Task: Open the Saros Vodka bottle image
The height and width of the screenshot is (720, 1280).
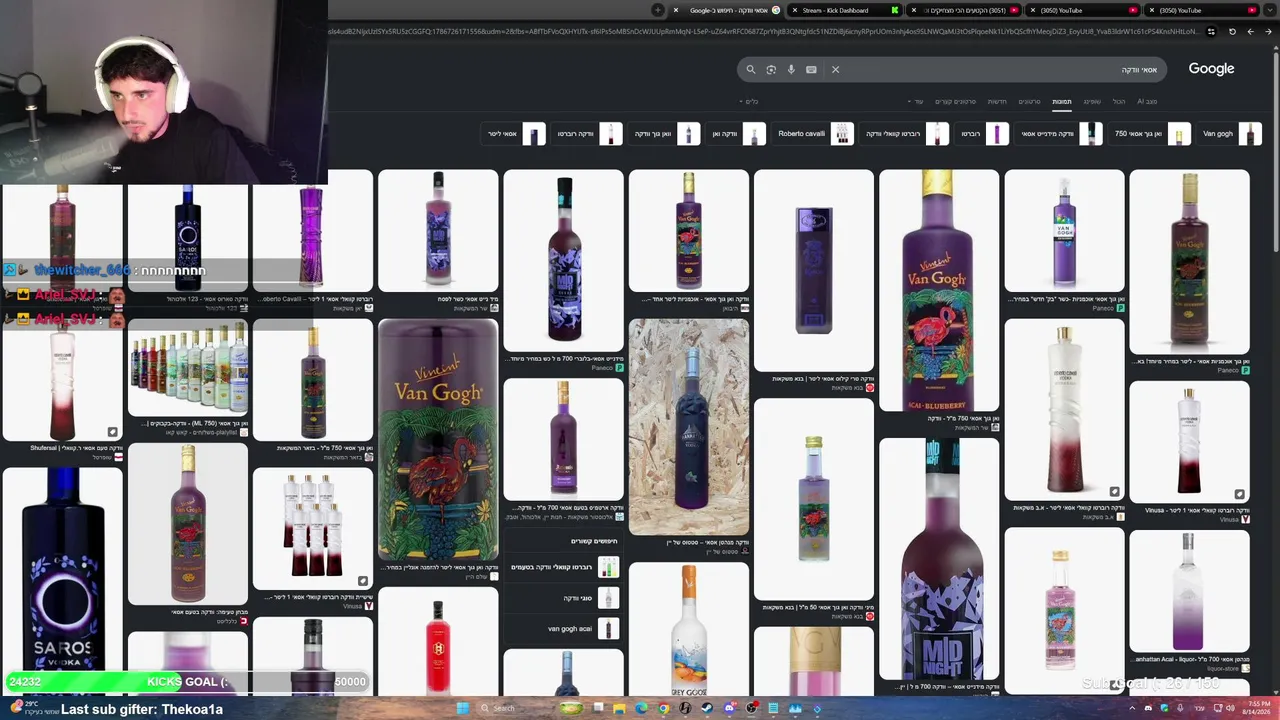Action: tap(62, 575)
